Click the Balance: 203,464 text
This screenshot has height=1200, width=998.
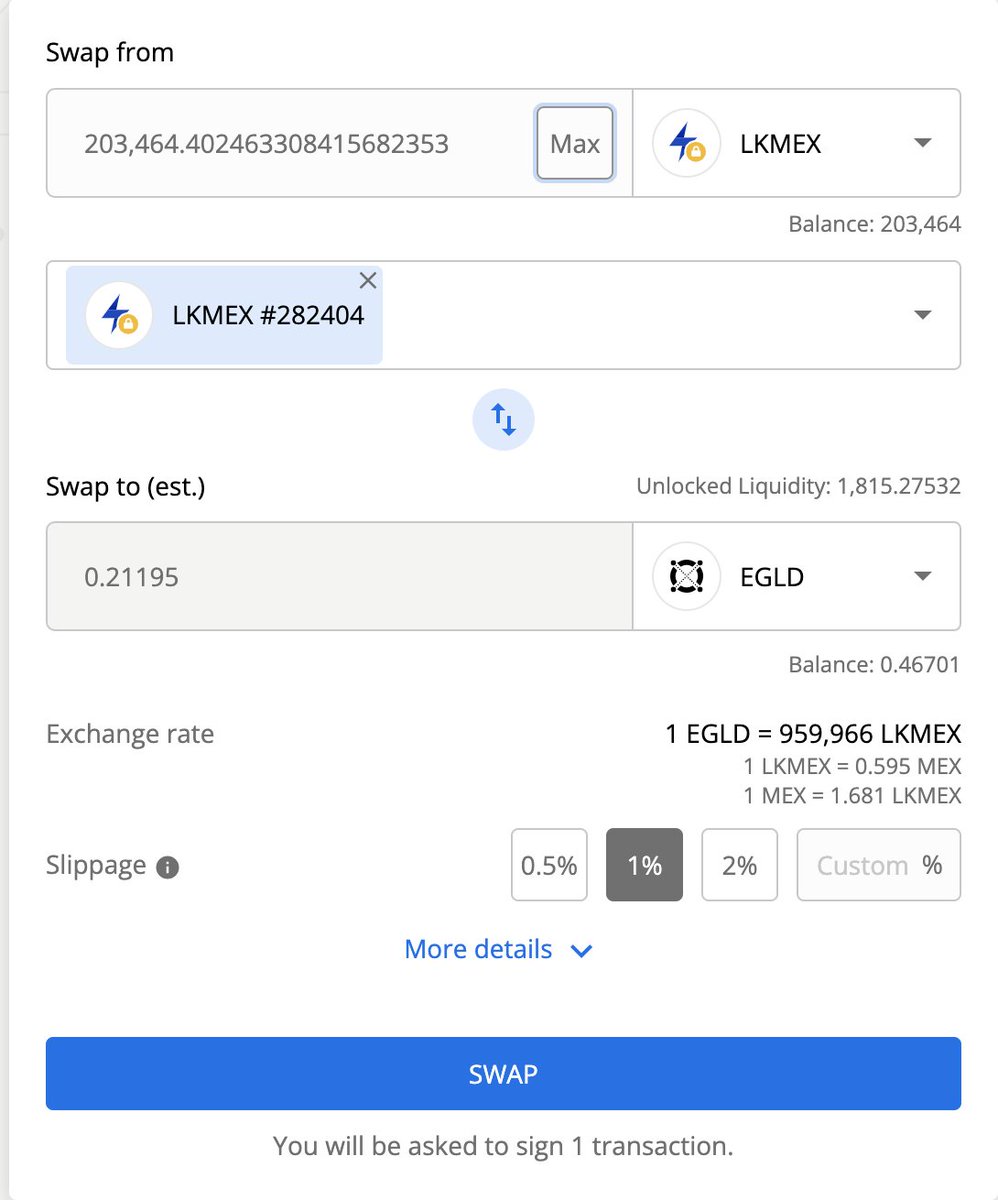tap(874, 224)
